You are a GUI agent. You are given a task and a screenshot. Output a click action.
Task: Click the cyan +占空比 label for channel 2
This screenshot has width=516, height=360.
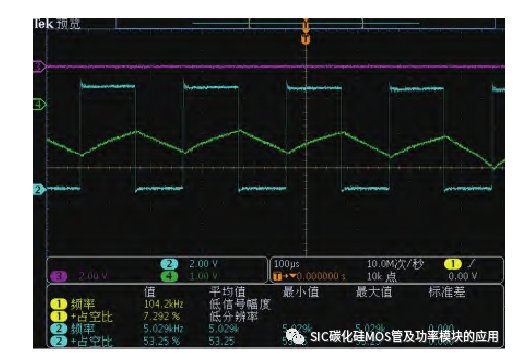tap(91, 341)
